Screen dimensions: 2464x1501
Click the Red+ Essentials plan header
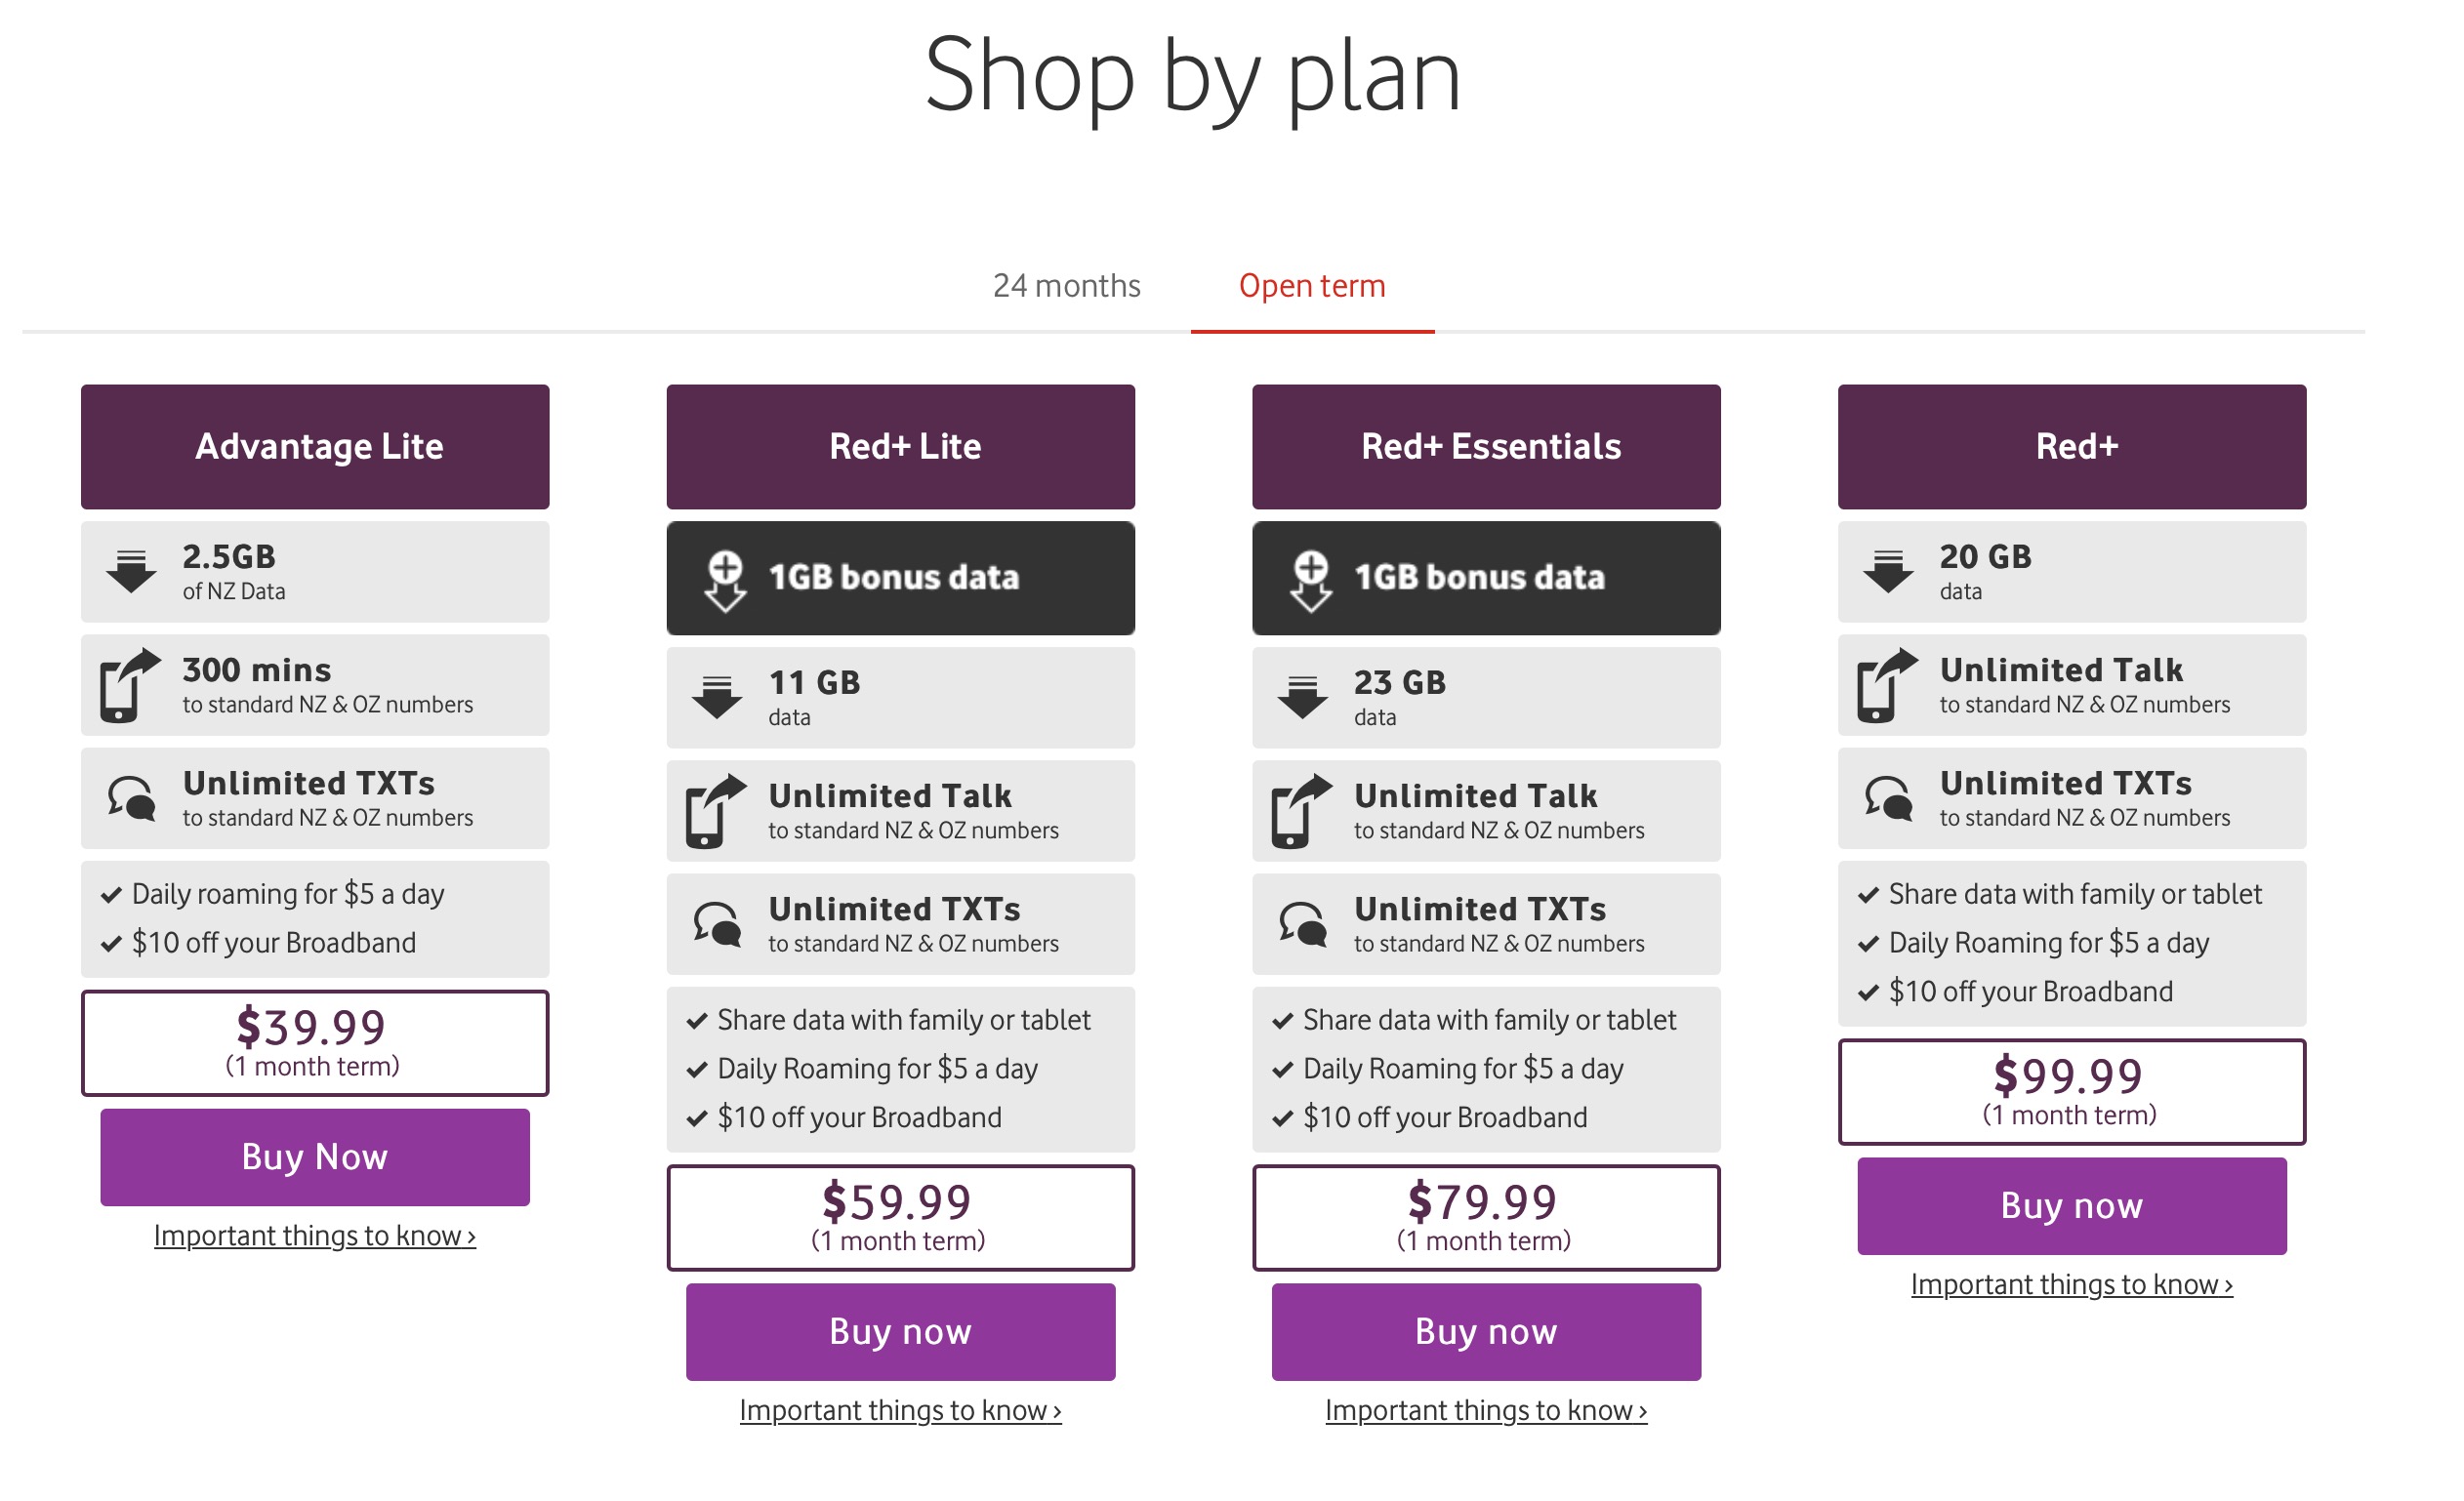(x=1486, y=447)
